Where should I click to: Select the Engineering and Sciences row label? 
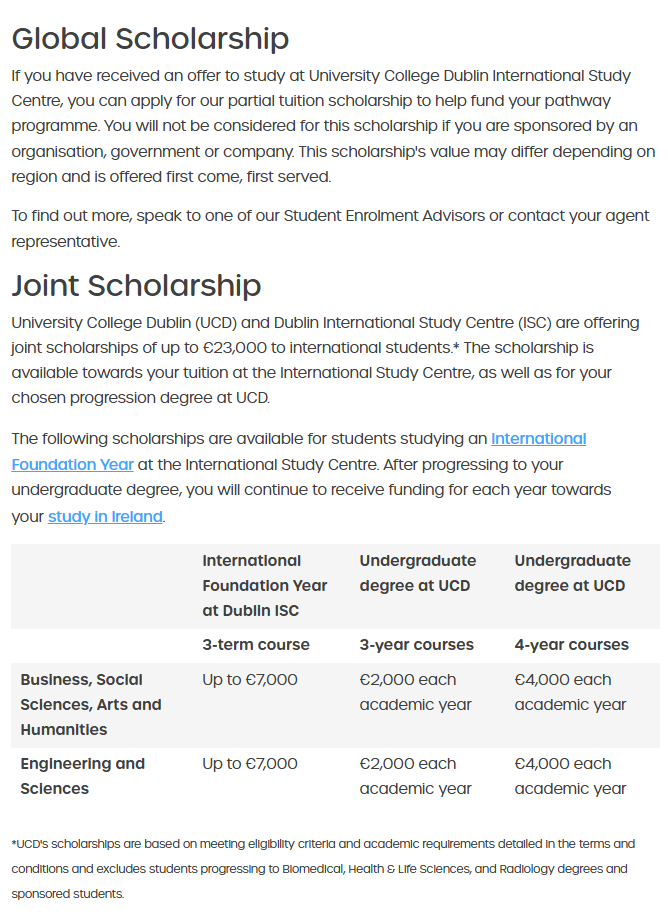pos(82,776)
